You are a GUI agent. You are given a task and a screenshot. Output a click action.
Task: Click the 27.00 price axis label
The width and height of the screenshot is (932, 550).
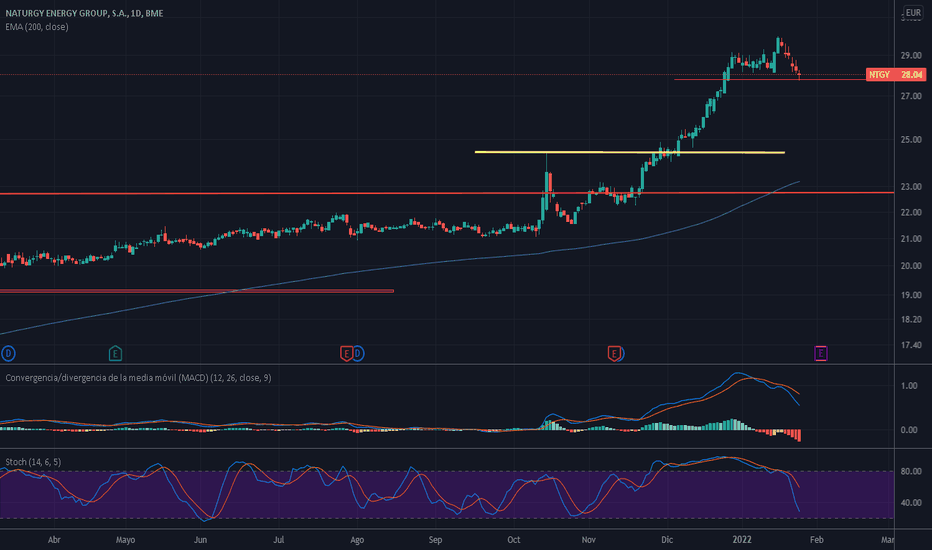(x=911, y=96)
